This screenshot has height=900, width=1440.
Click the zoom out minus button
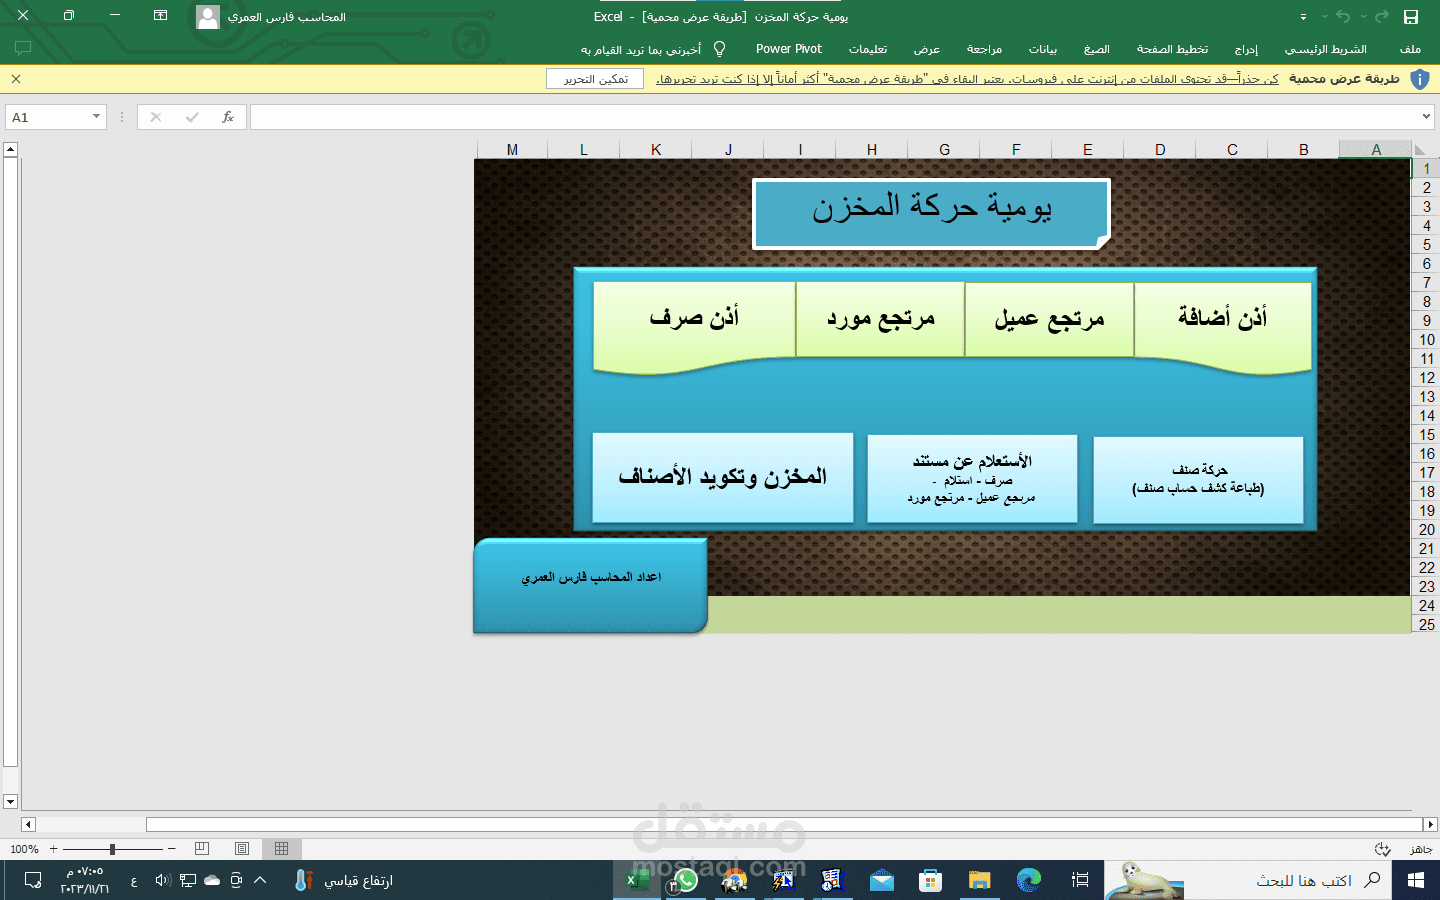(x=172, y=849)
